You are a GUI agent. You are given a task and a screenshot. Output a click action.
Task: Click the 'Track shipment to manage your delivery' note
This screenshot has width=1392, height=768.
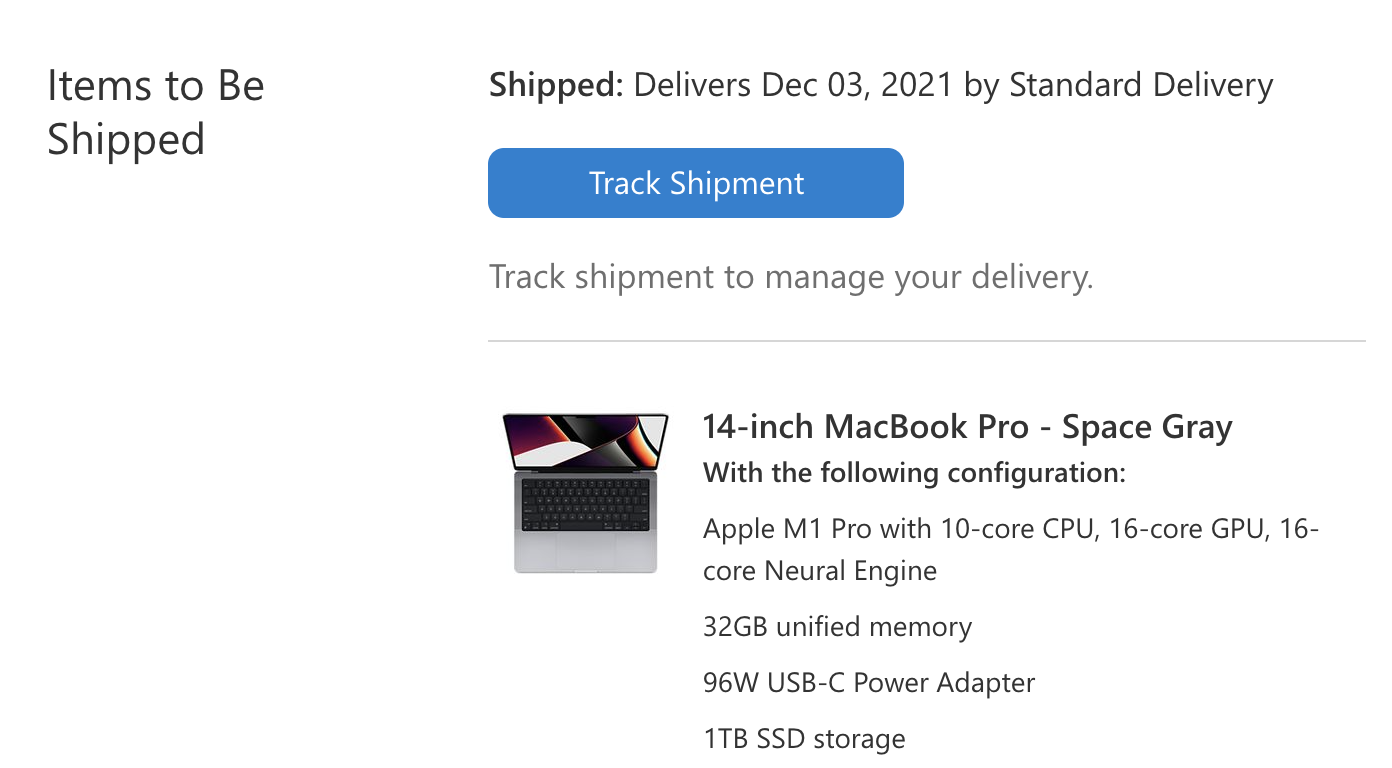[x=791, y=277]
